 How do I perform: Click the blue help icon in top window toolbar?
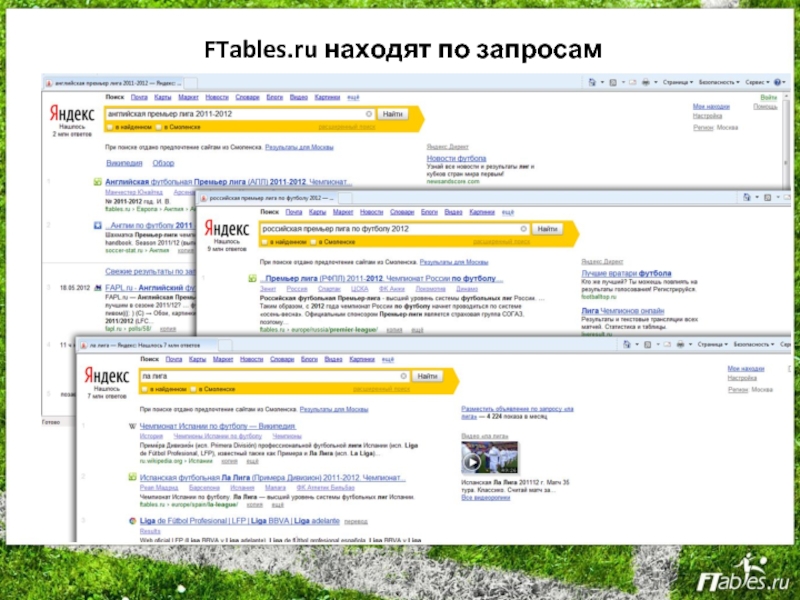(777, 82)
